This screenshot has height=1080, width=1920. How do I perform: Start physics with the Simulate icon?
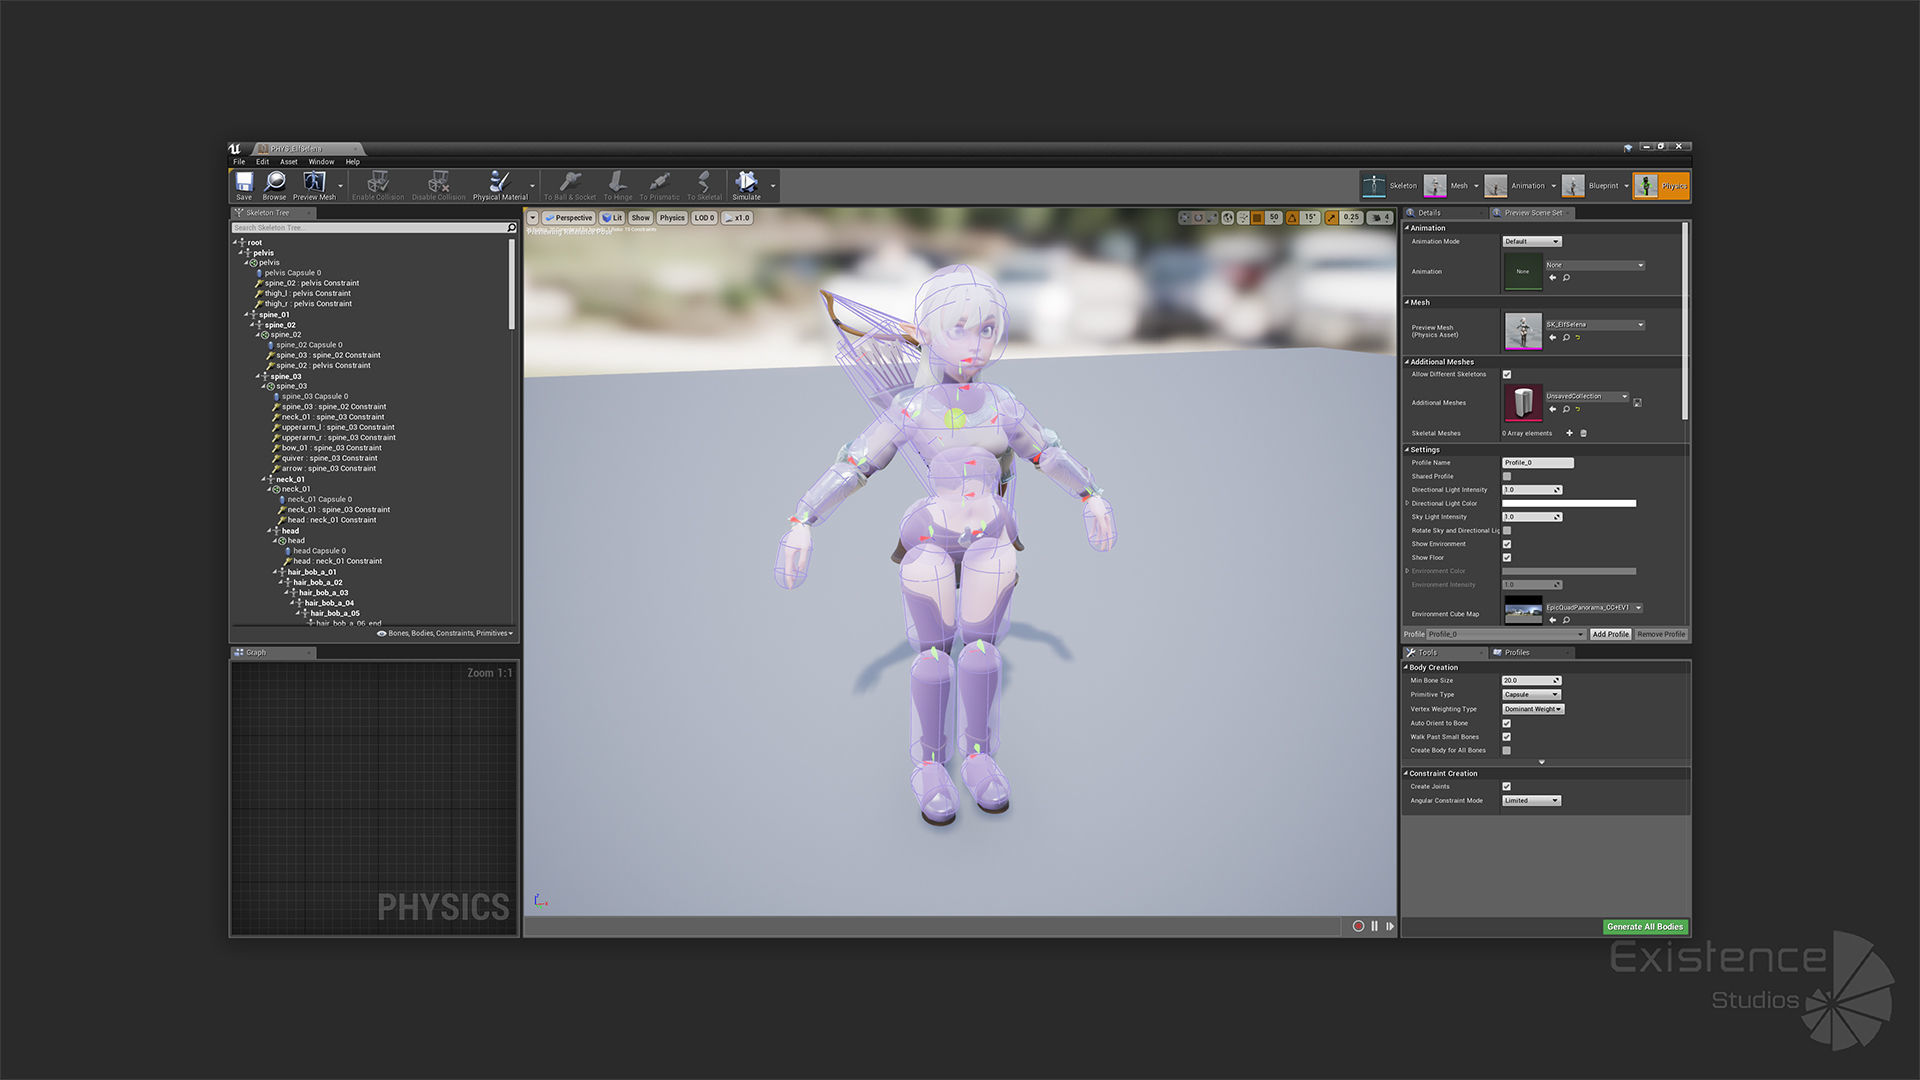point(746,183)
